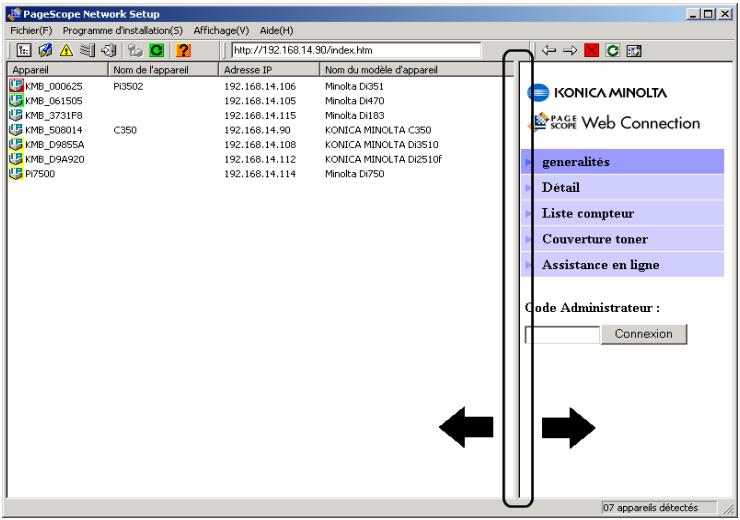740x520 pixels.
Task: Click the device icon of KMB_D9855A
Action: pyautogui.click(x=16, y=144)
